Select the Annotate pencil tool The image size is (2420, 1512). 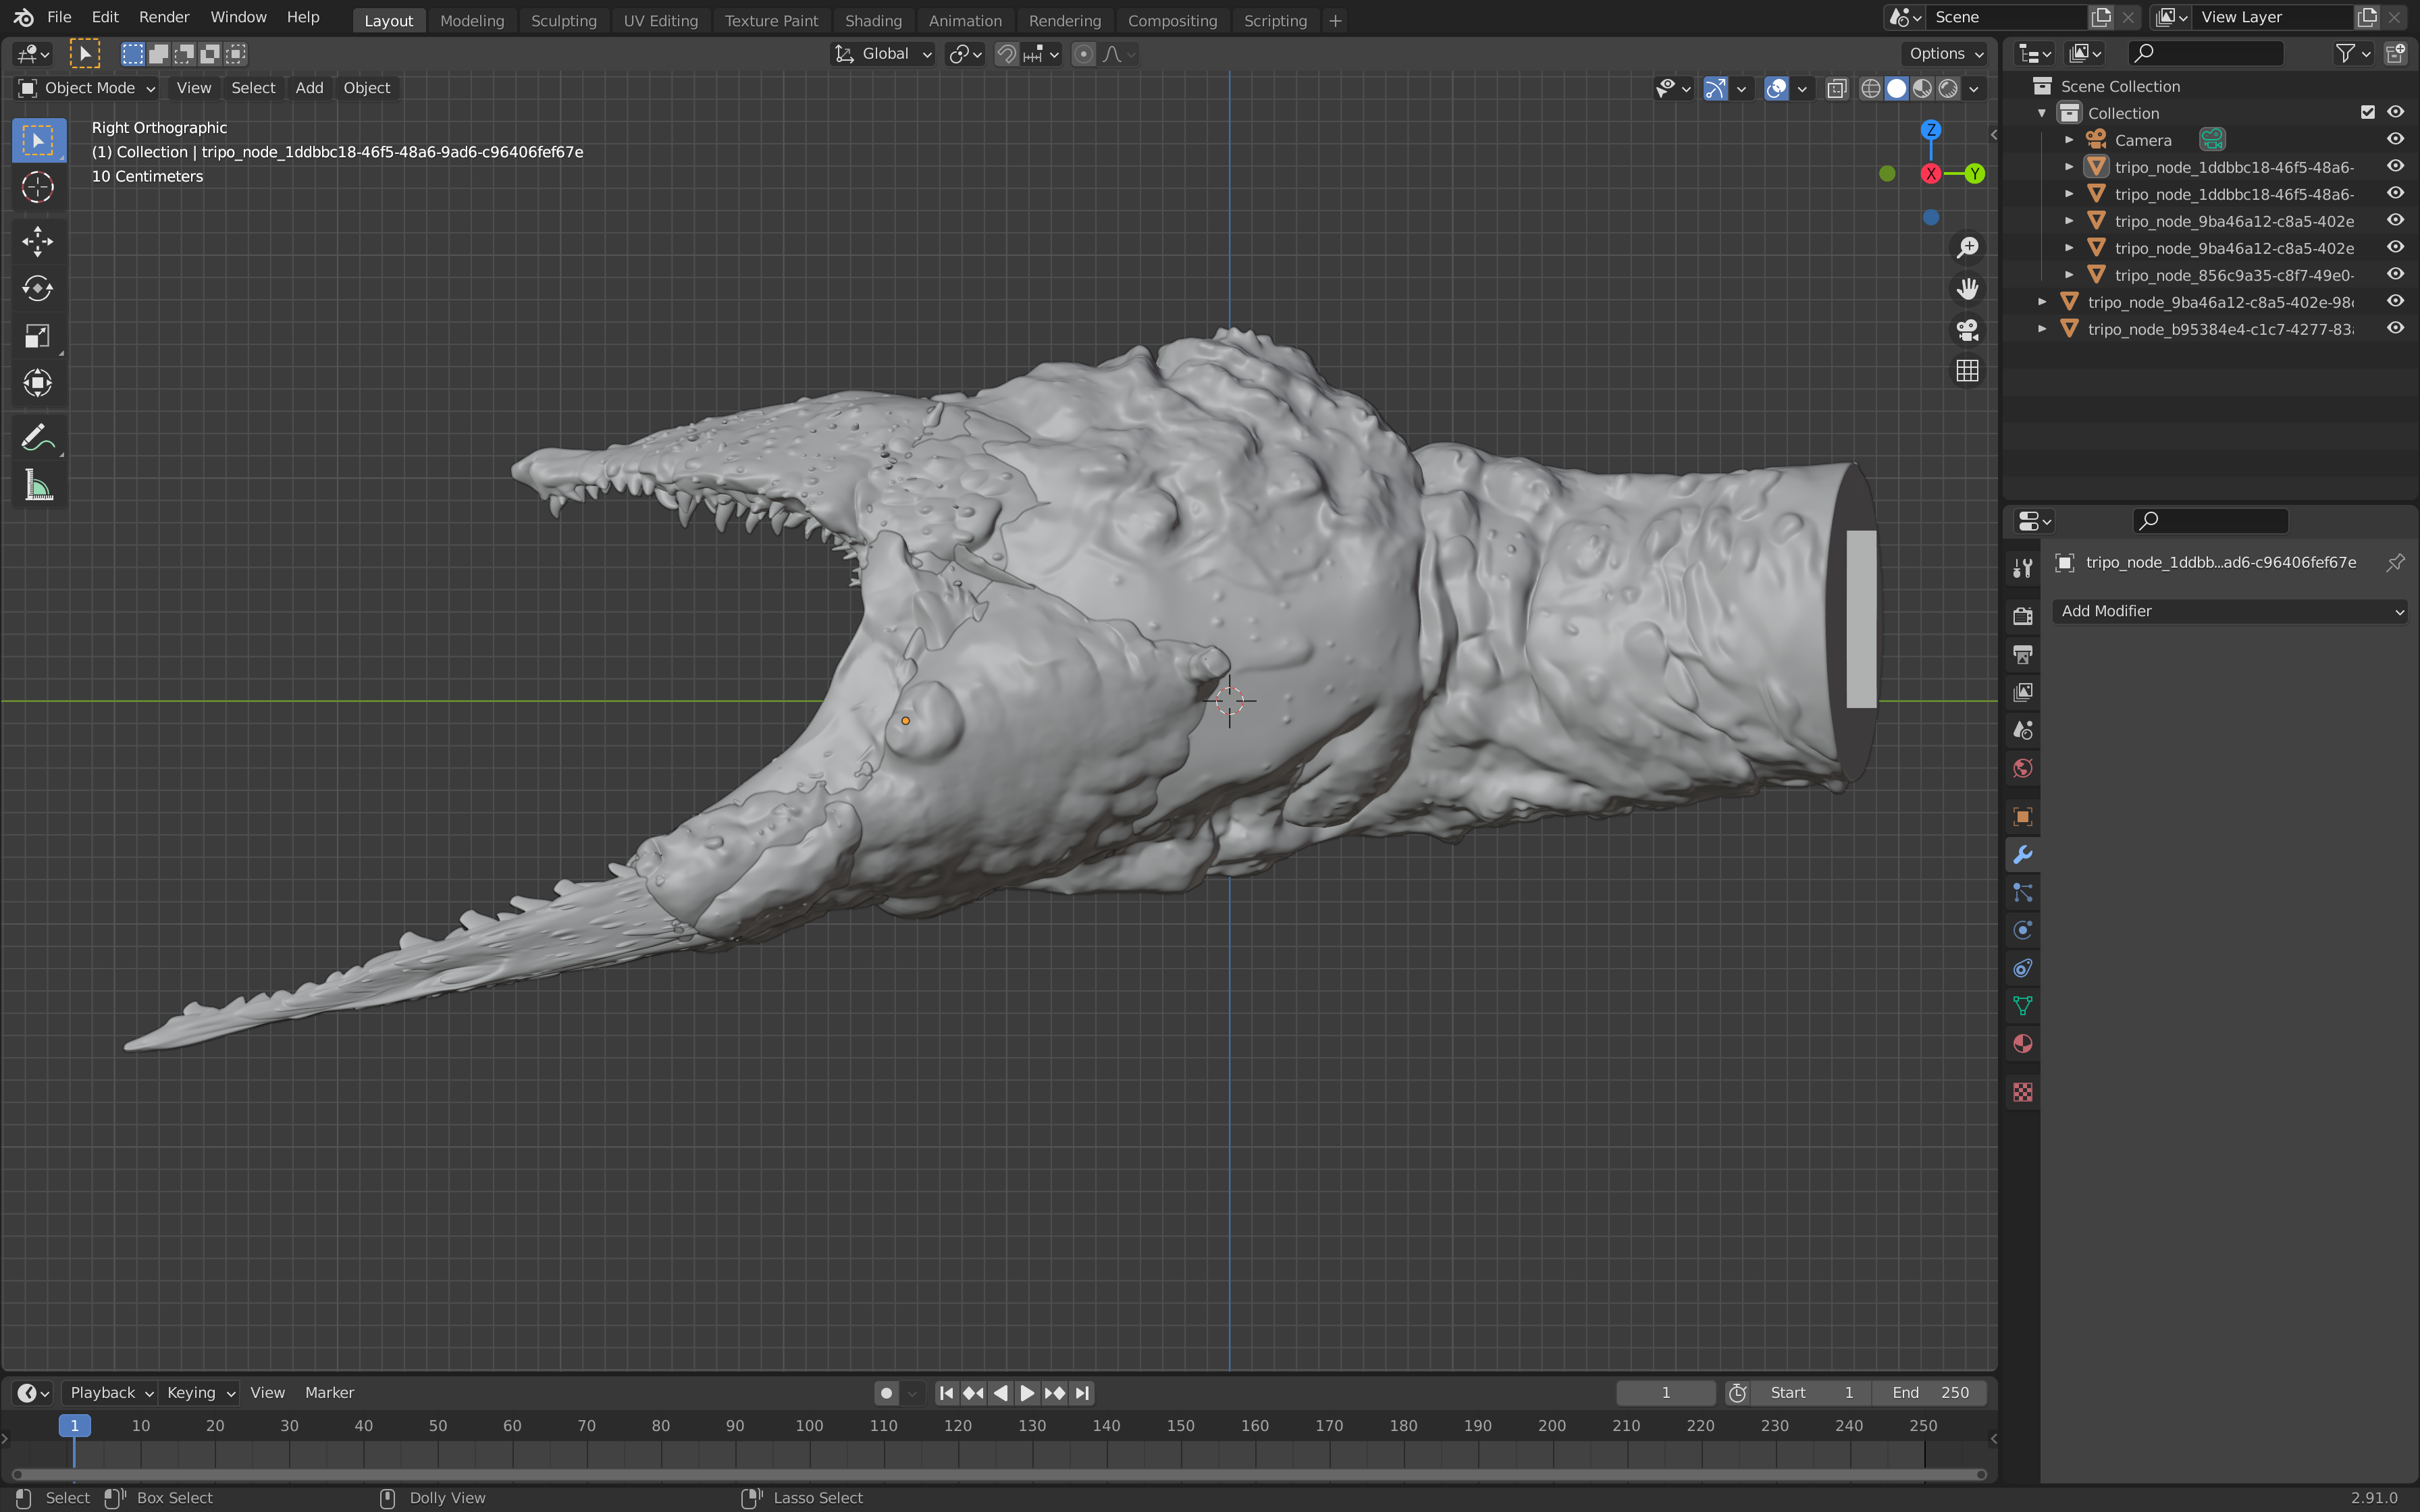click(37, 437)
